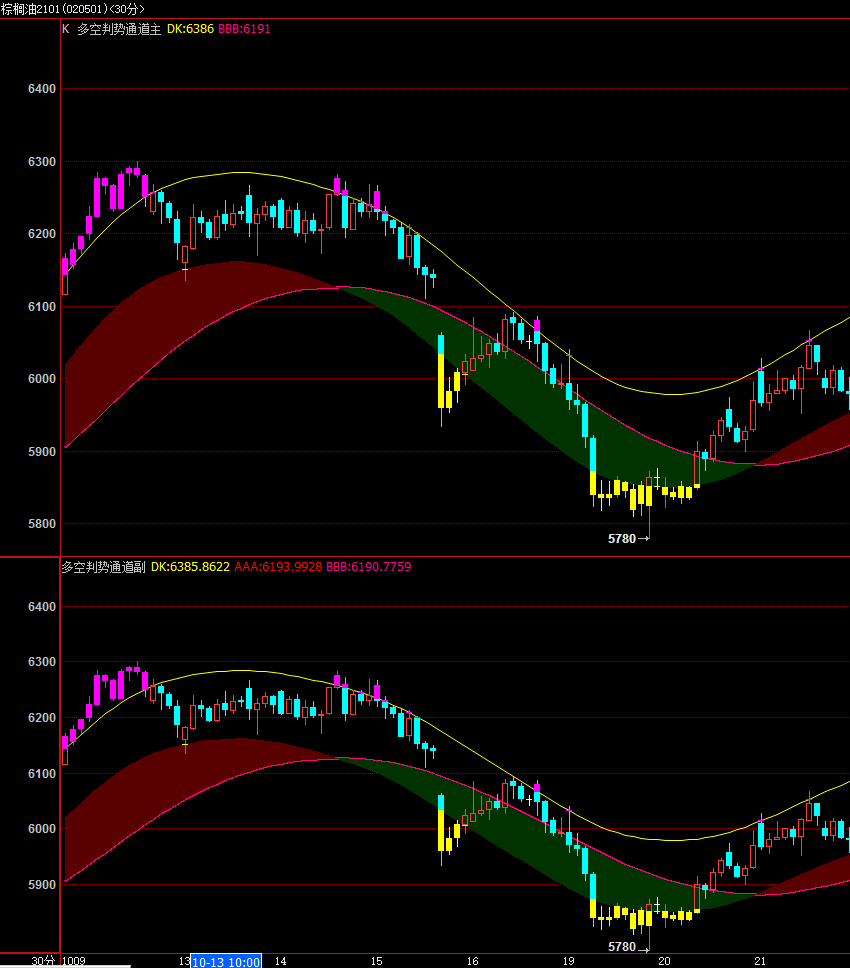Image resolution: width=850 pixels, height=968 pixels.
Task: Click the 6400 price label in main chart
Action: 42,89
